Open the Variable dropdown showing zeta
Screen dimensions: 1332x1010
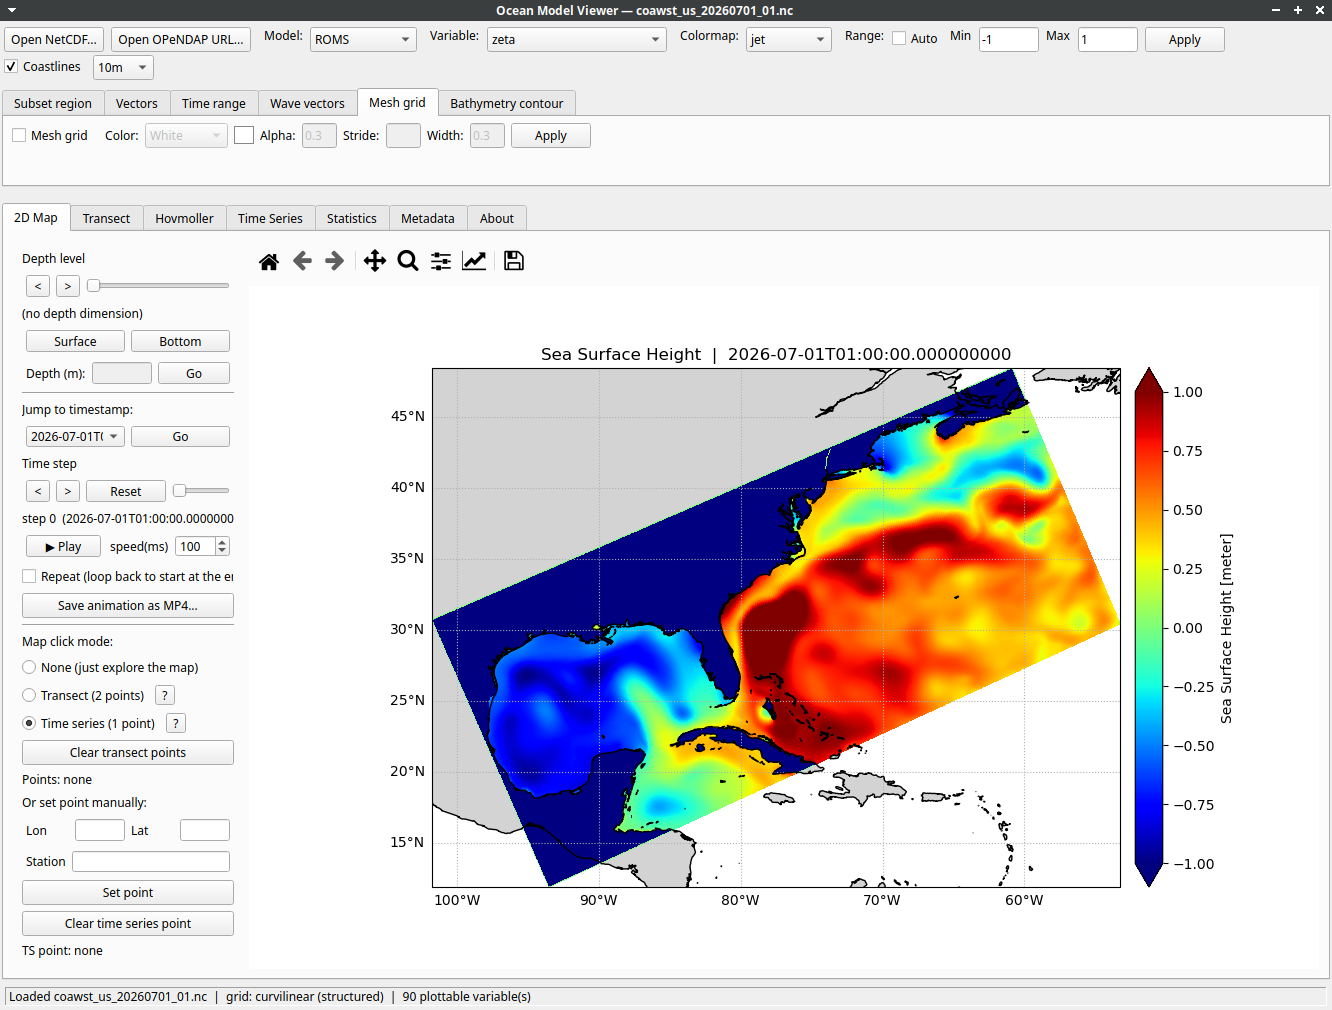click(x=576, y=39)
